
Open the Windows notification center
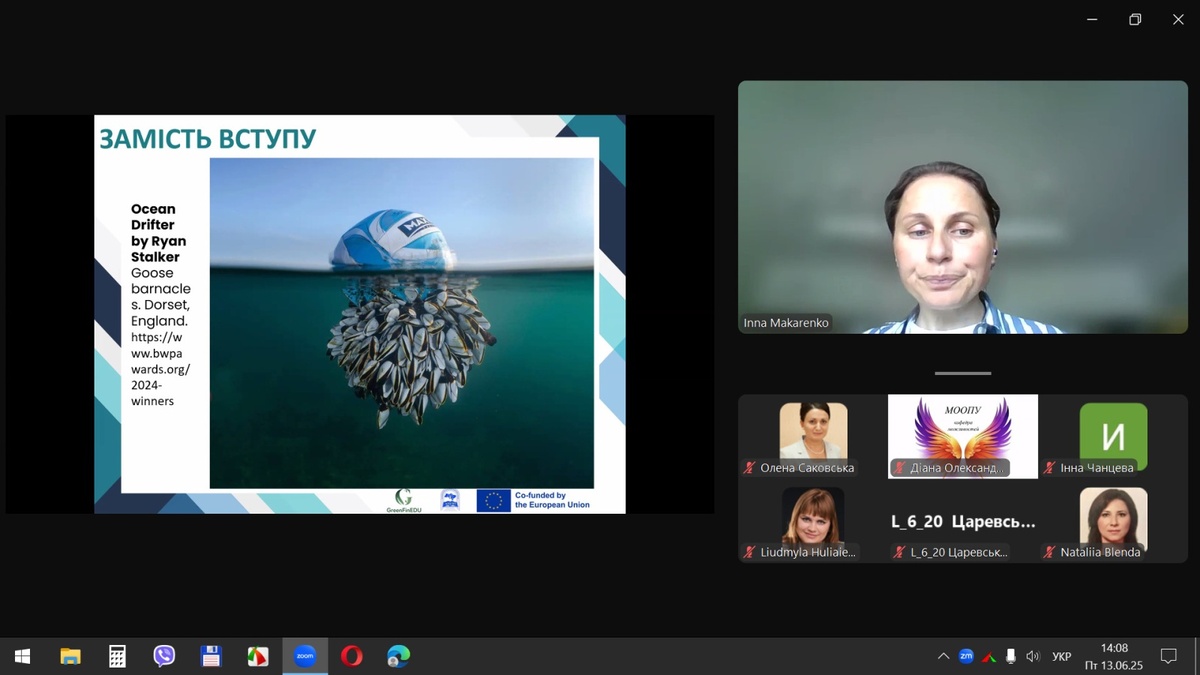[1168, 656]
